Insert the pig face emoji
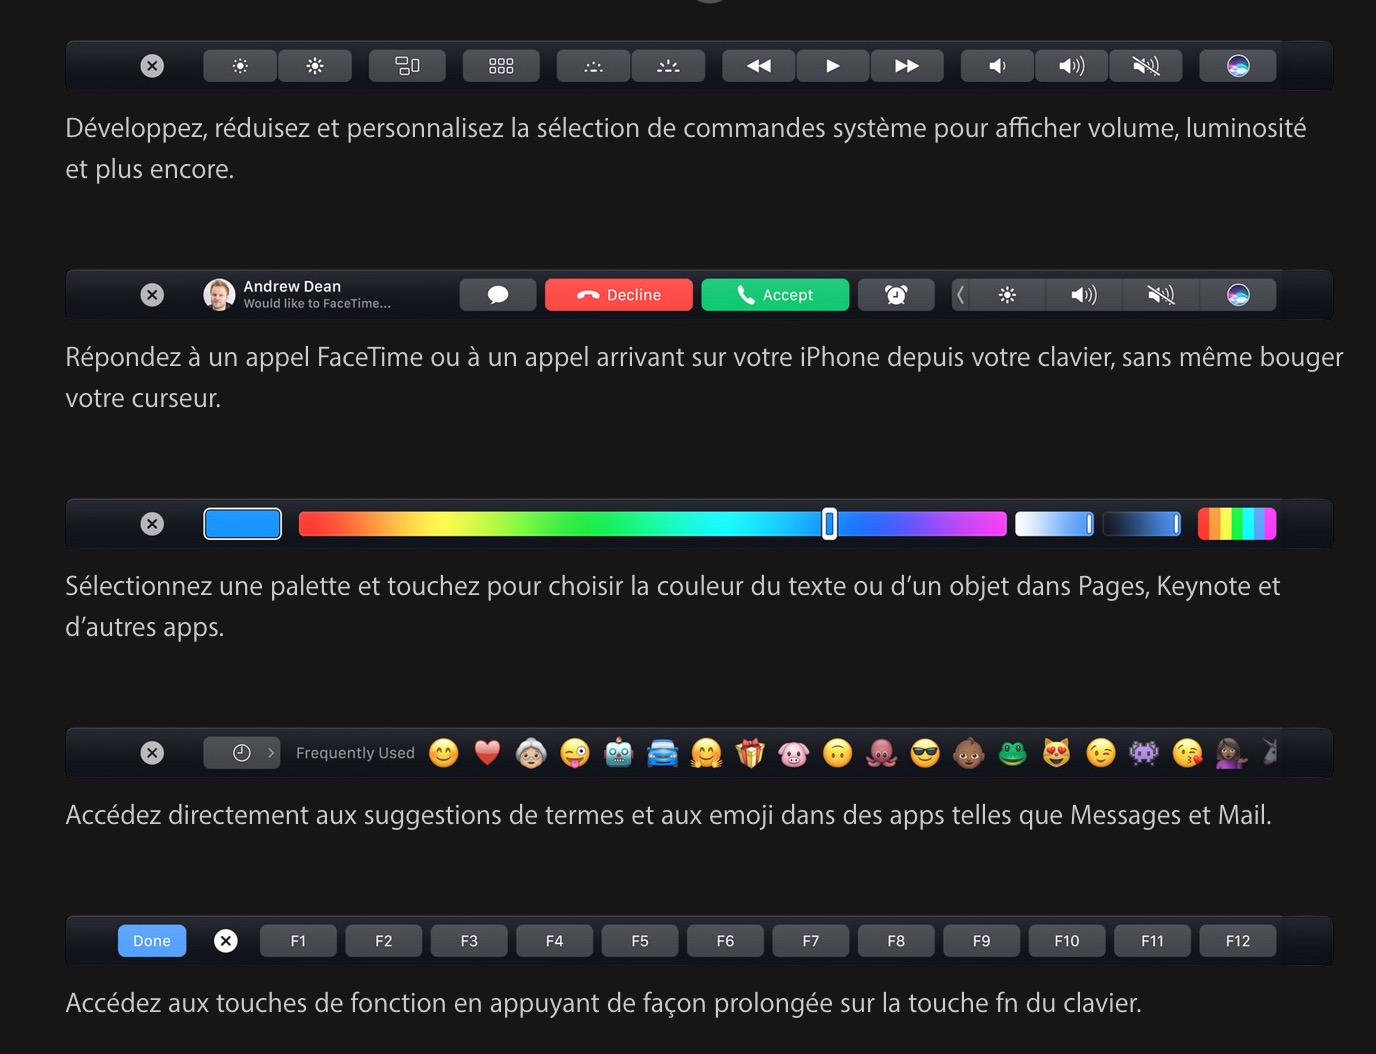 (x=794, y=753)
